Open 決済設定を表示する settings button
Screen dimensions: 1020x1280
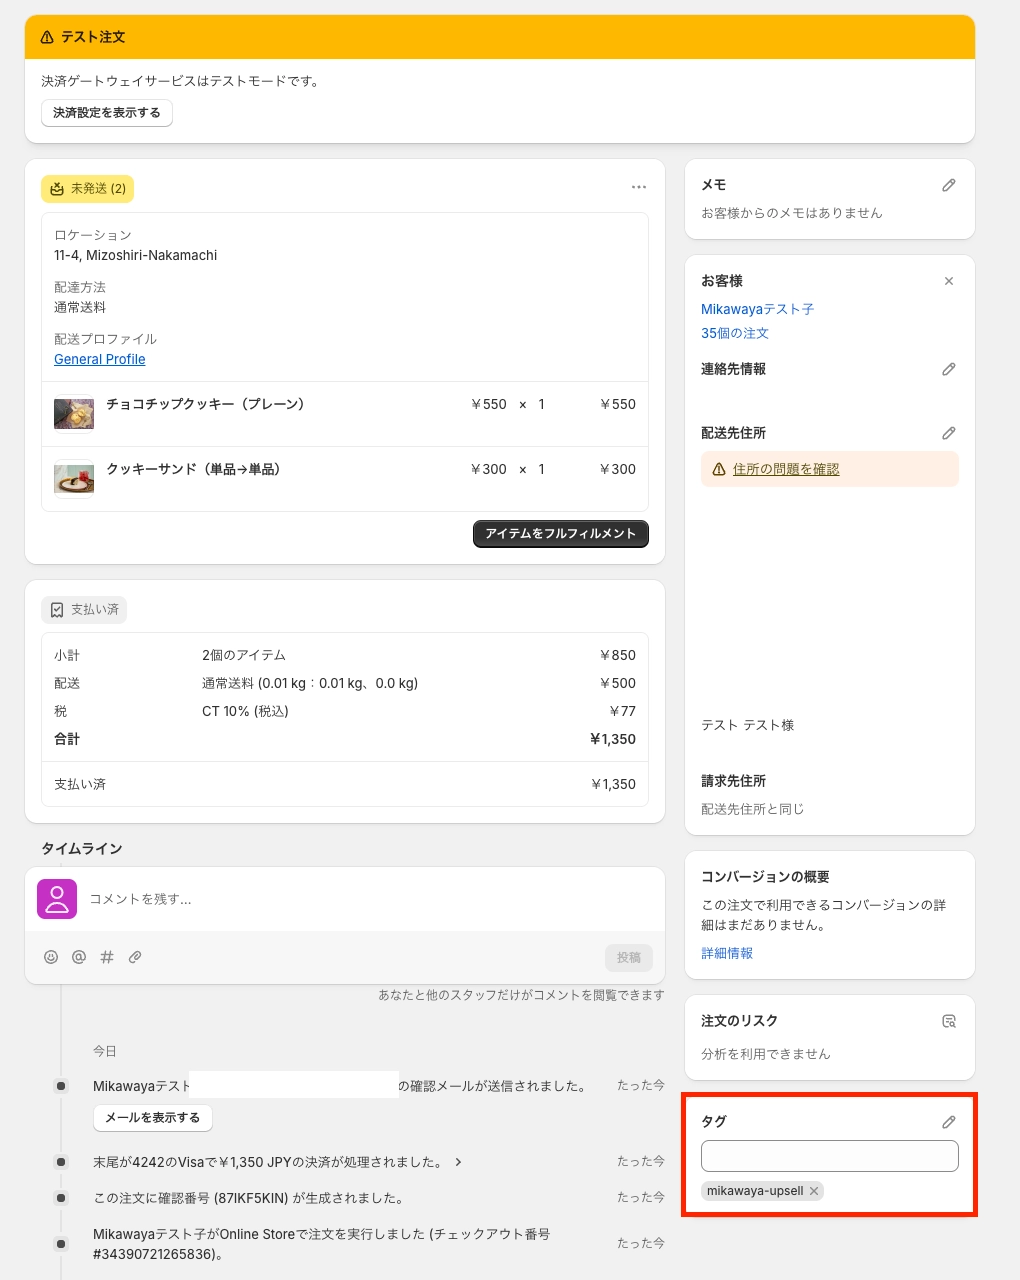pyautogui.click(x=107, y=113)
